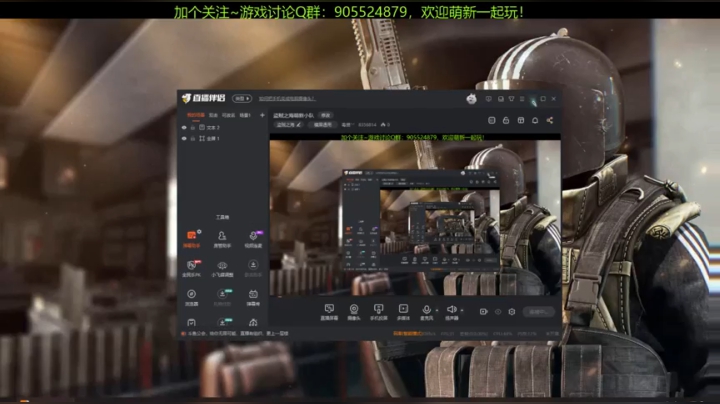
Task: Open the 全民乐PK tool
Action: [x=191, y=268]
